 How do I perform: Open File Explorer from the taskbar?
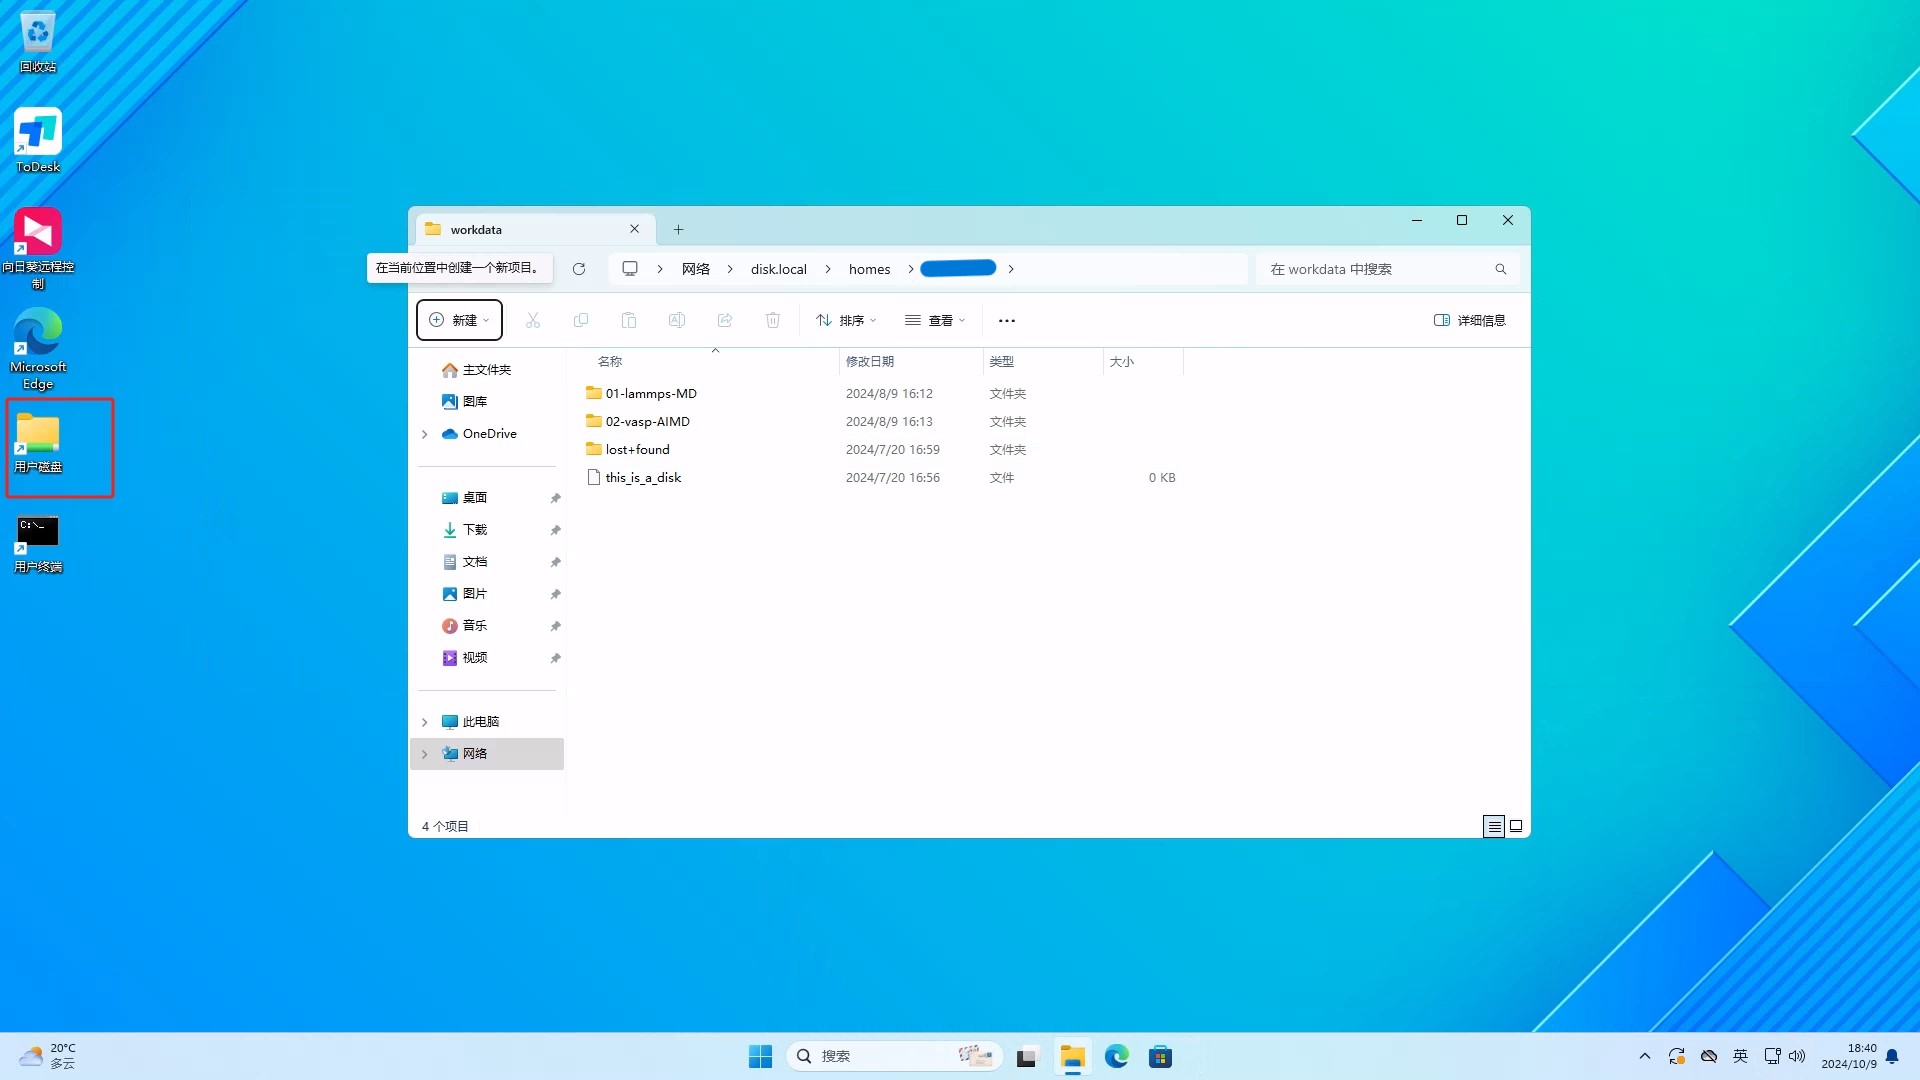pos(1072,1057)
